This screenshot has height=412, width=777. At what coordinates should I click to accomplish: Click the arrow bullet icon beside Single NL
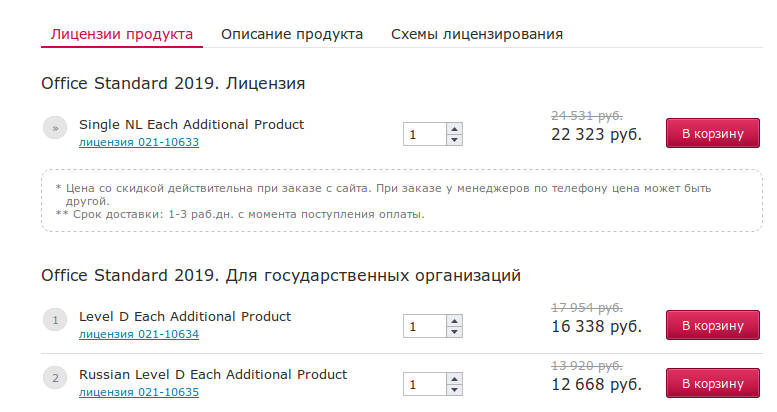[55, 128]
